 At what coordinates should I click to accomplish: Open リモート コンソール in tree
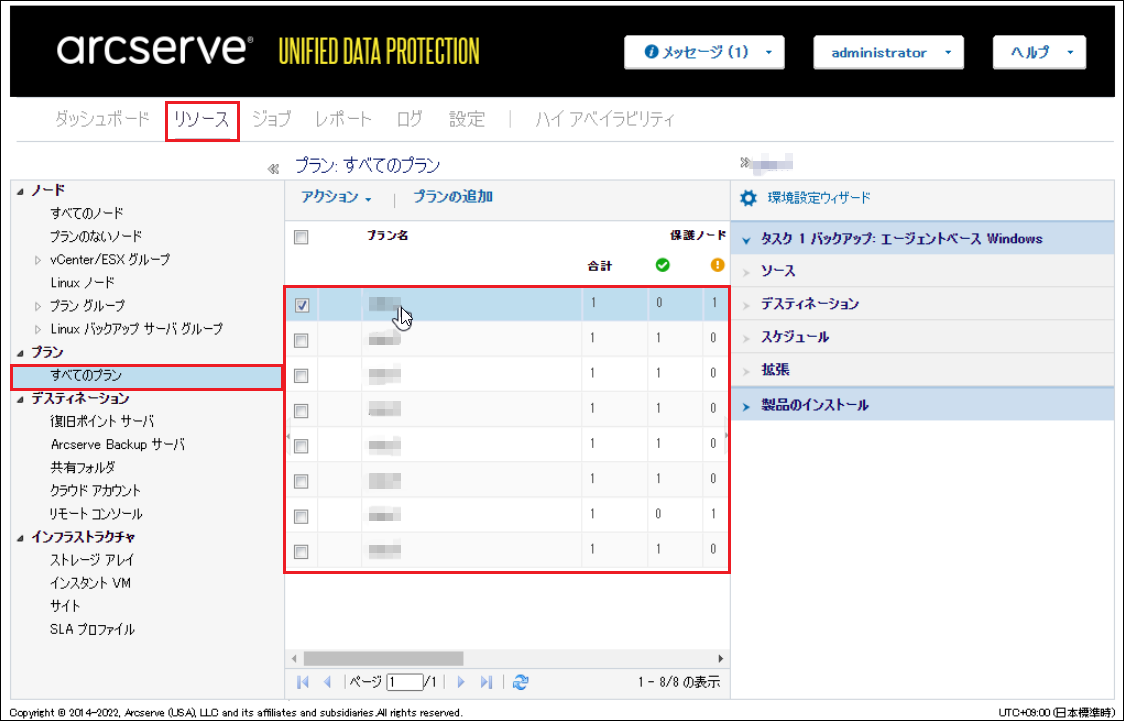click(95, 515)
